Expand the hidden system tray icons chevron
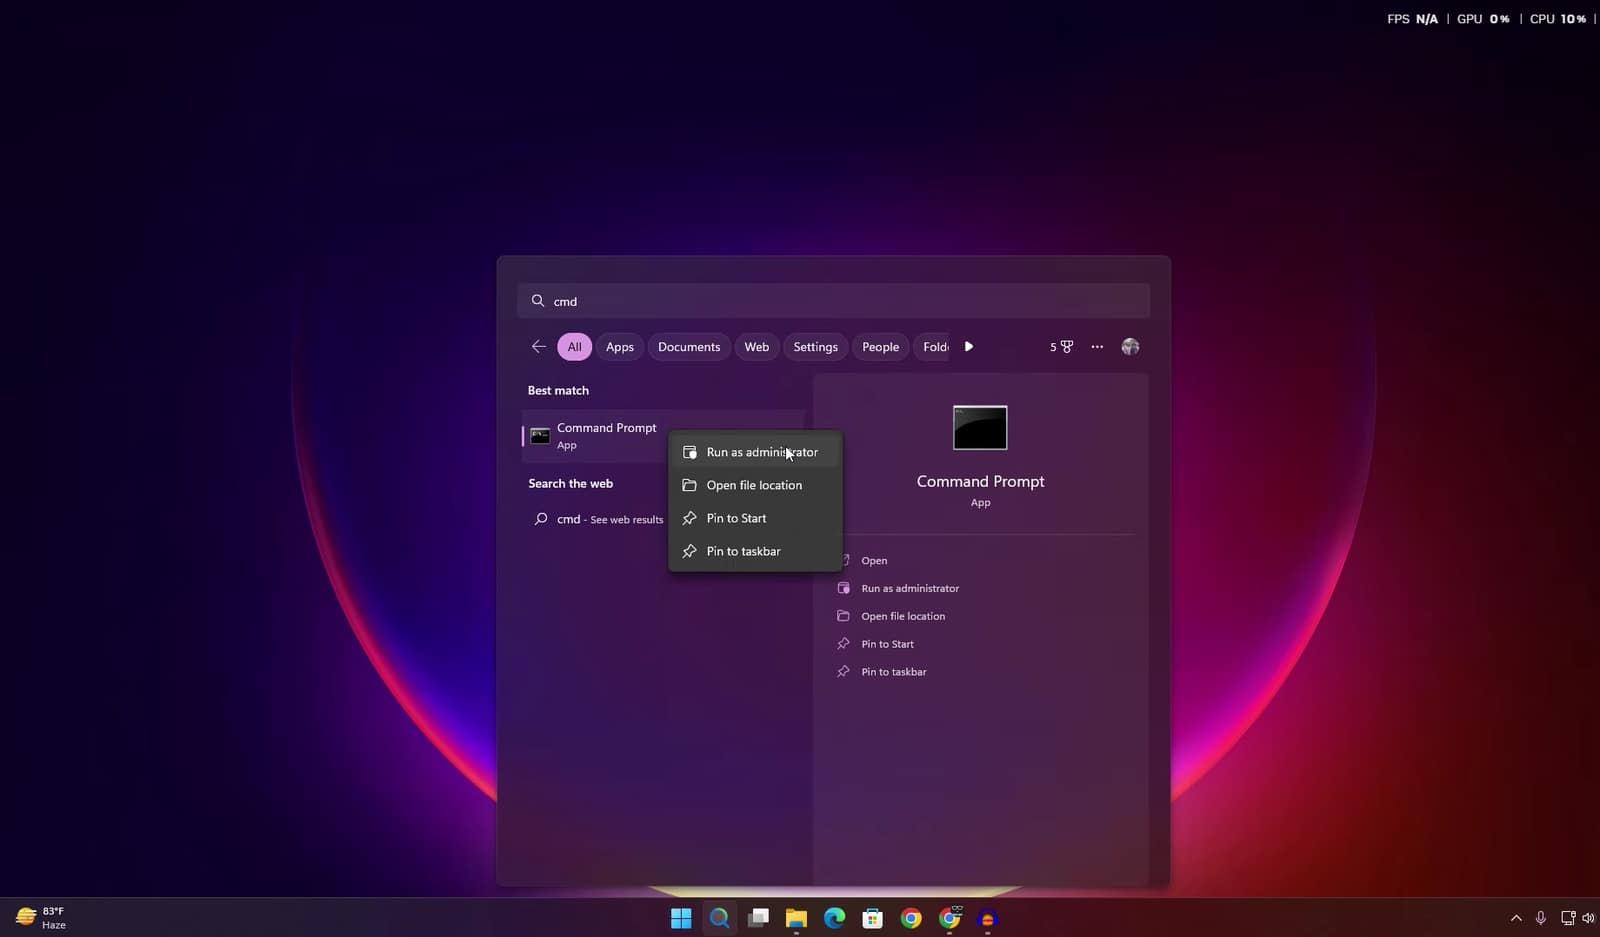 (1516, 918)
